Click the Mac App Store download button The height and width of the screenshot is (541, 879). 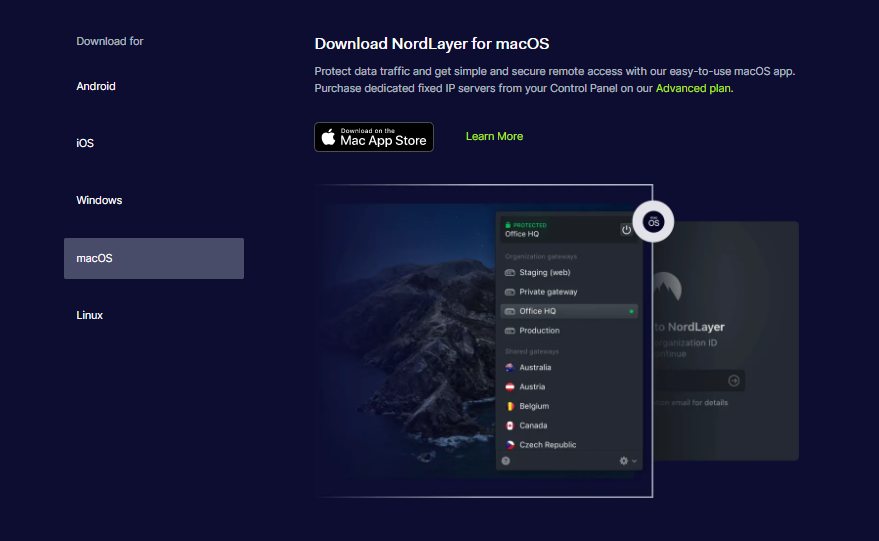tap(374, 137)
